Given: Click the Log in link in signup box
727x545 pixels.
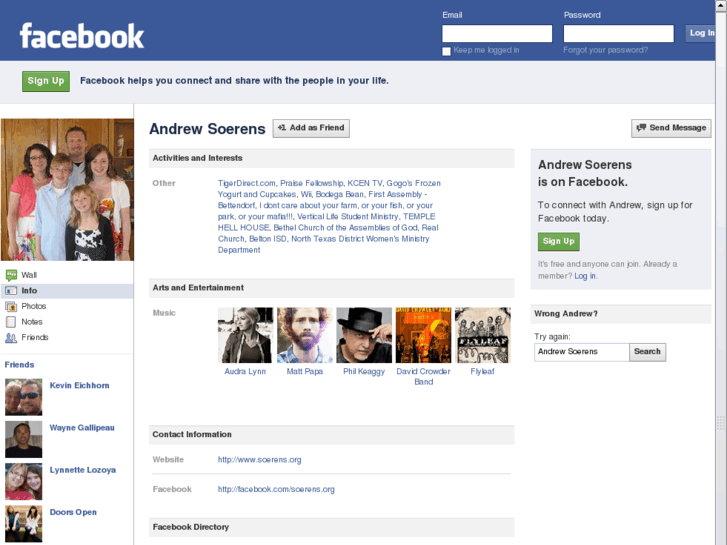Looking at the screenshot, I should [585, 276].
